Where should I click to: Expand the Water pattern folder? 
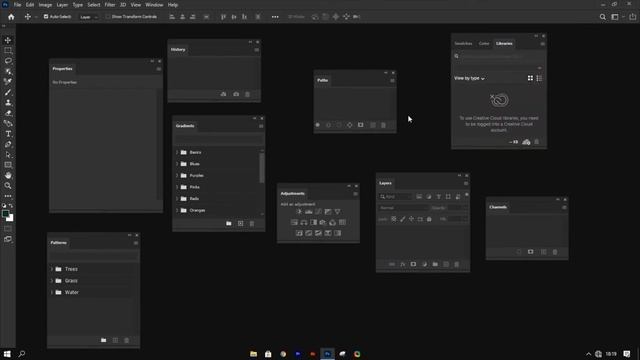coord(52,293)
